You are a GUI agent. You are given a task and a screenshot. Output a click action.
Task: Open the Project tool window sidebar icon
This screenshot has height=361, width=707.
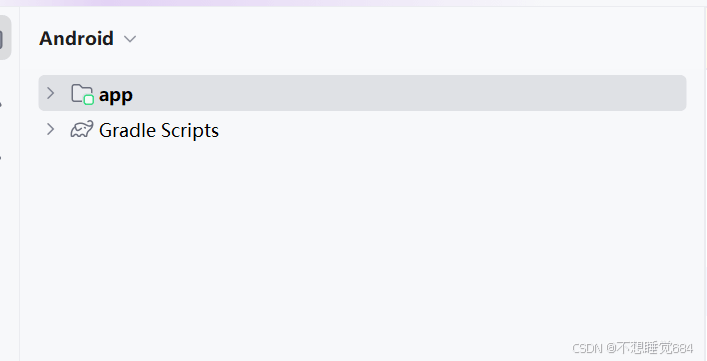tap(5, 38)
